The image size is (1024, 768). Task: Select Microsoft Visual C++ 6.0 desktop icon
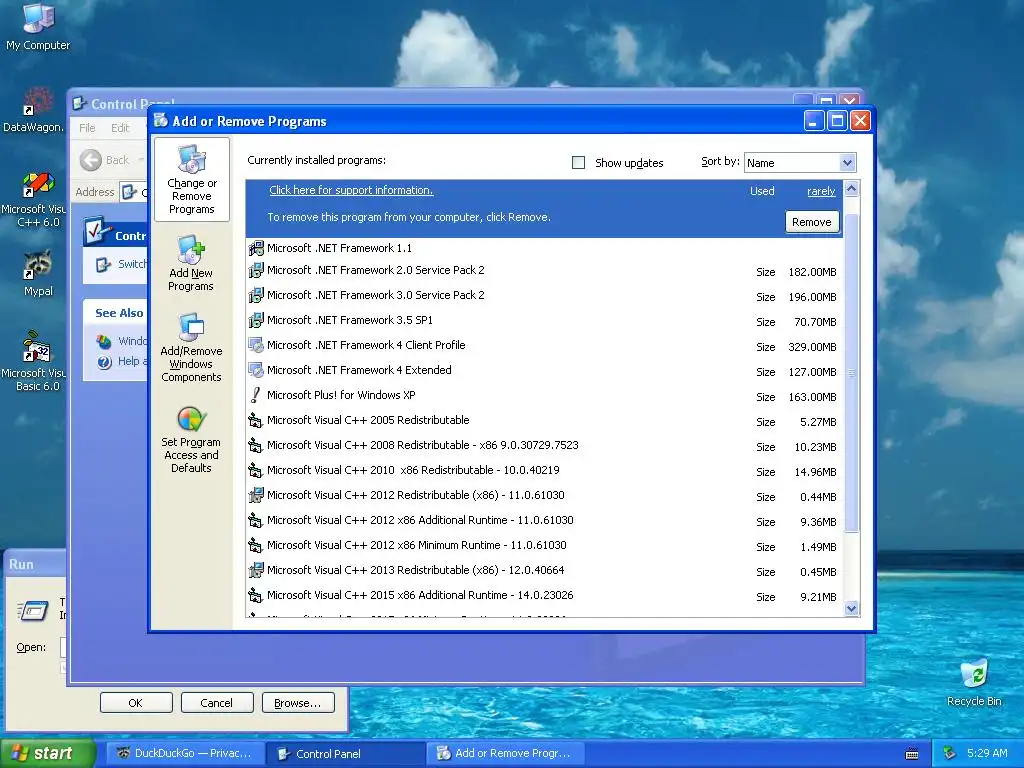pyautogui.click(x=36, y=199)
